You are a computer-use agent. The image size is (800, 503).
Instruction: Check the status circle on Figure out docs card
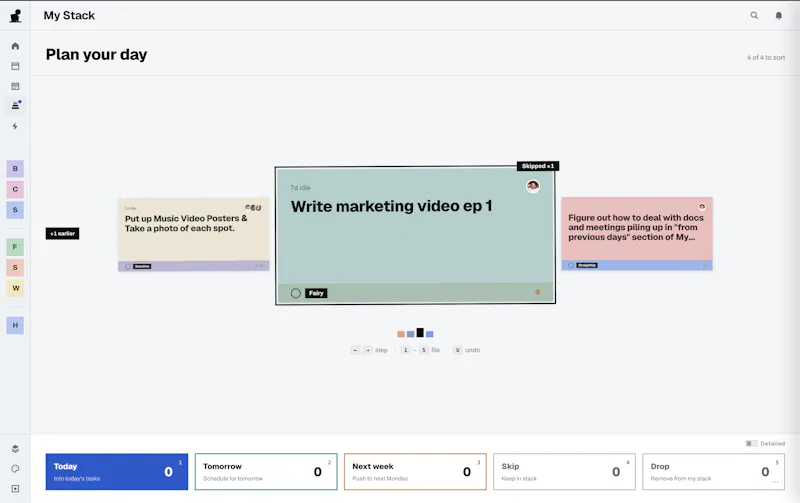coord(571,265)
